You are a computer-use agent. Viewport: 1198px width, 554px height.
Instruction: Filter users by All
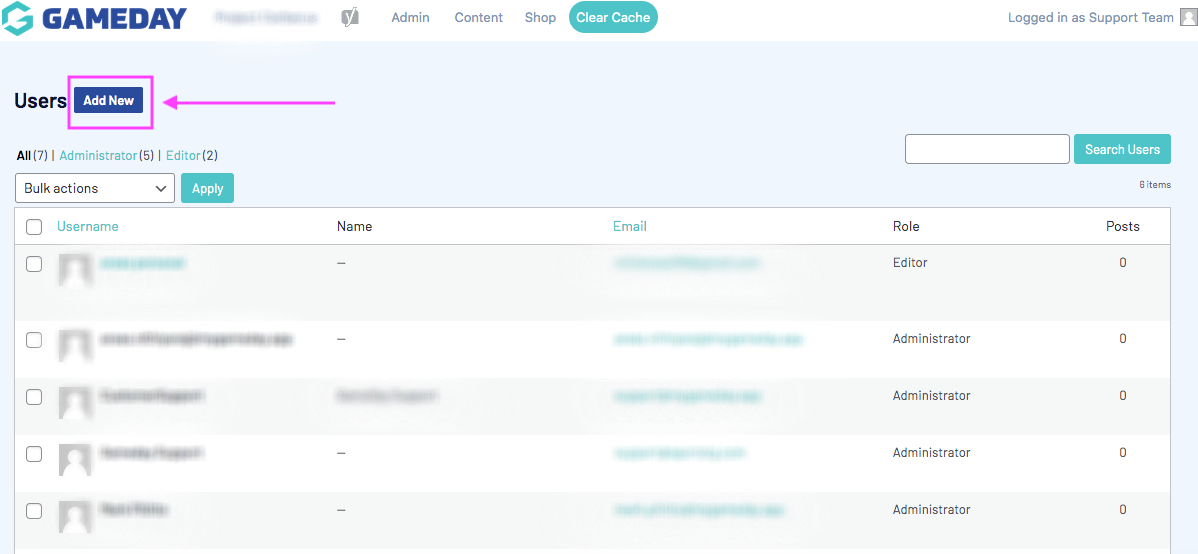[x=24, y=156]
